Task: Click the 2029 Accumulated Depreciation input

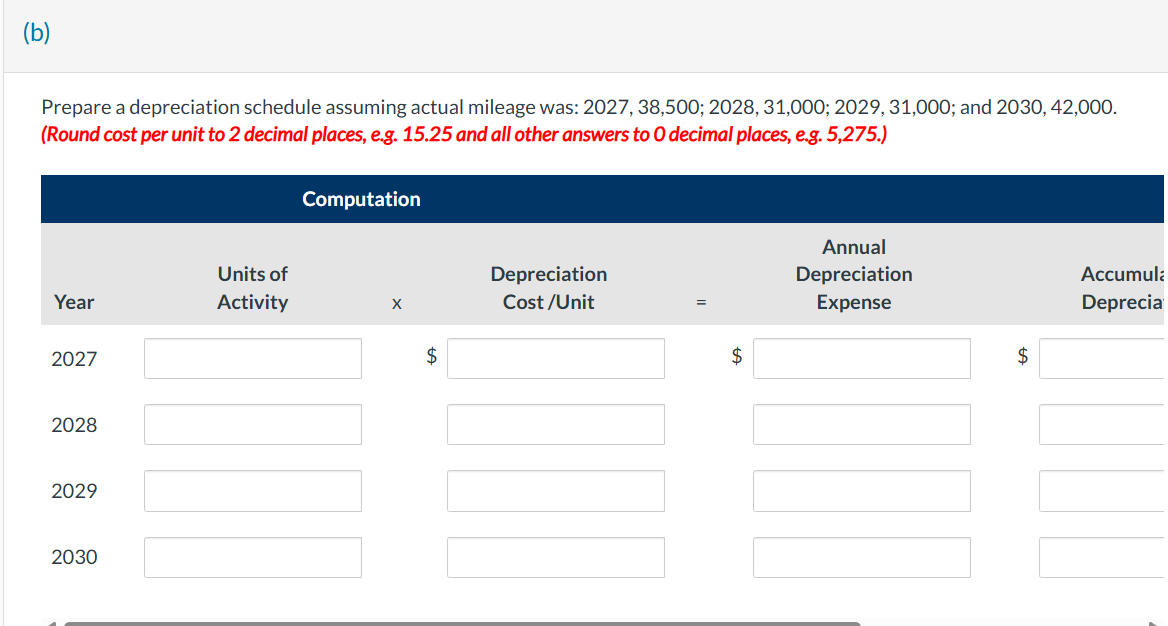Action: click(x=1103, y=490)
